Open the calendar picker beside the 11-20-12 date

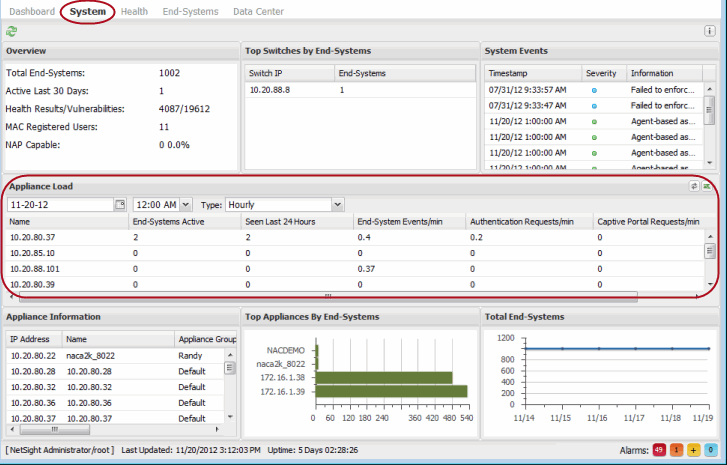(x=120, y=204)
